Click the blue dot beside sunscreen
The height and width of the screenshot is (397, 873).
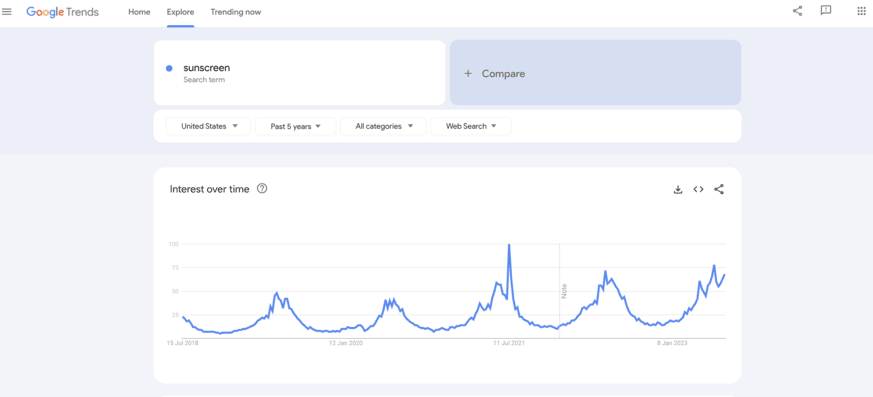pyautogui.click(x=169, y=68)
